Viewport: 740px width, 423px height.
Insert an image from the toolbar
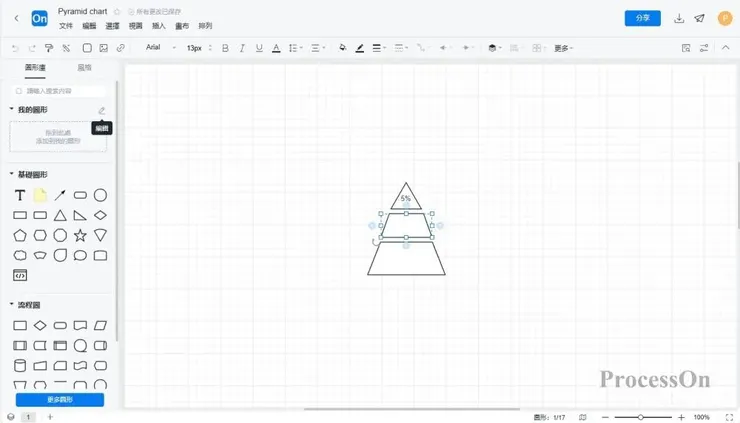104,48
